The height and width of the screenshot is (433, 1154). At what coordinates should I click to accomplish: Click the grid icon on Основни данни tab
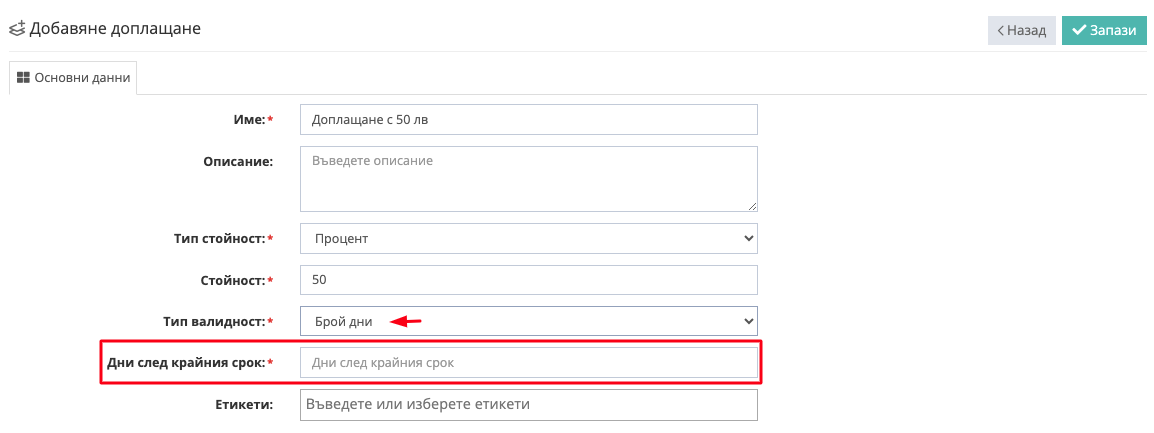click(x=23, y=78)
